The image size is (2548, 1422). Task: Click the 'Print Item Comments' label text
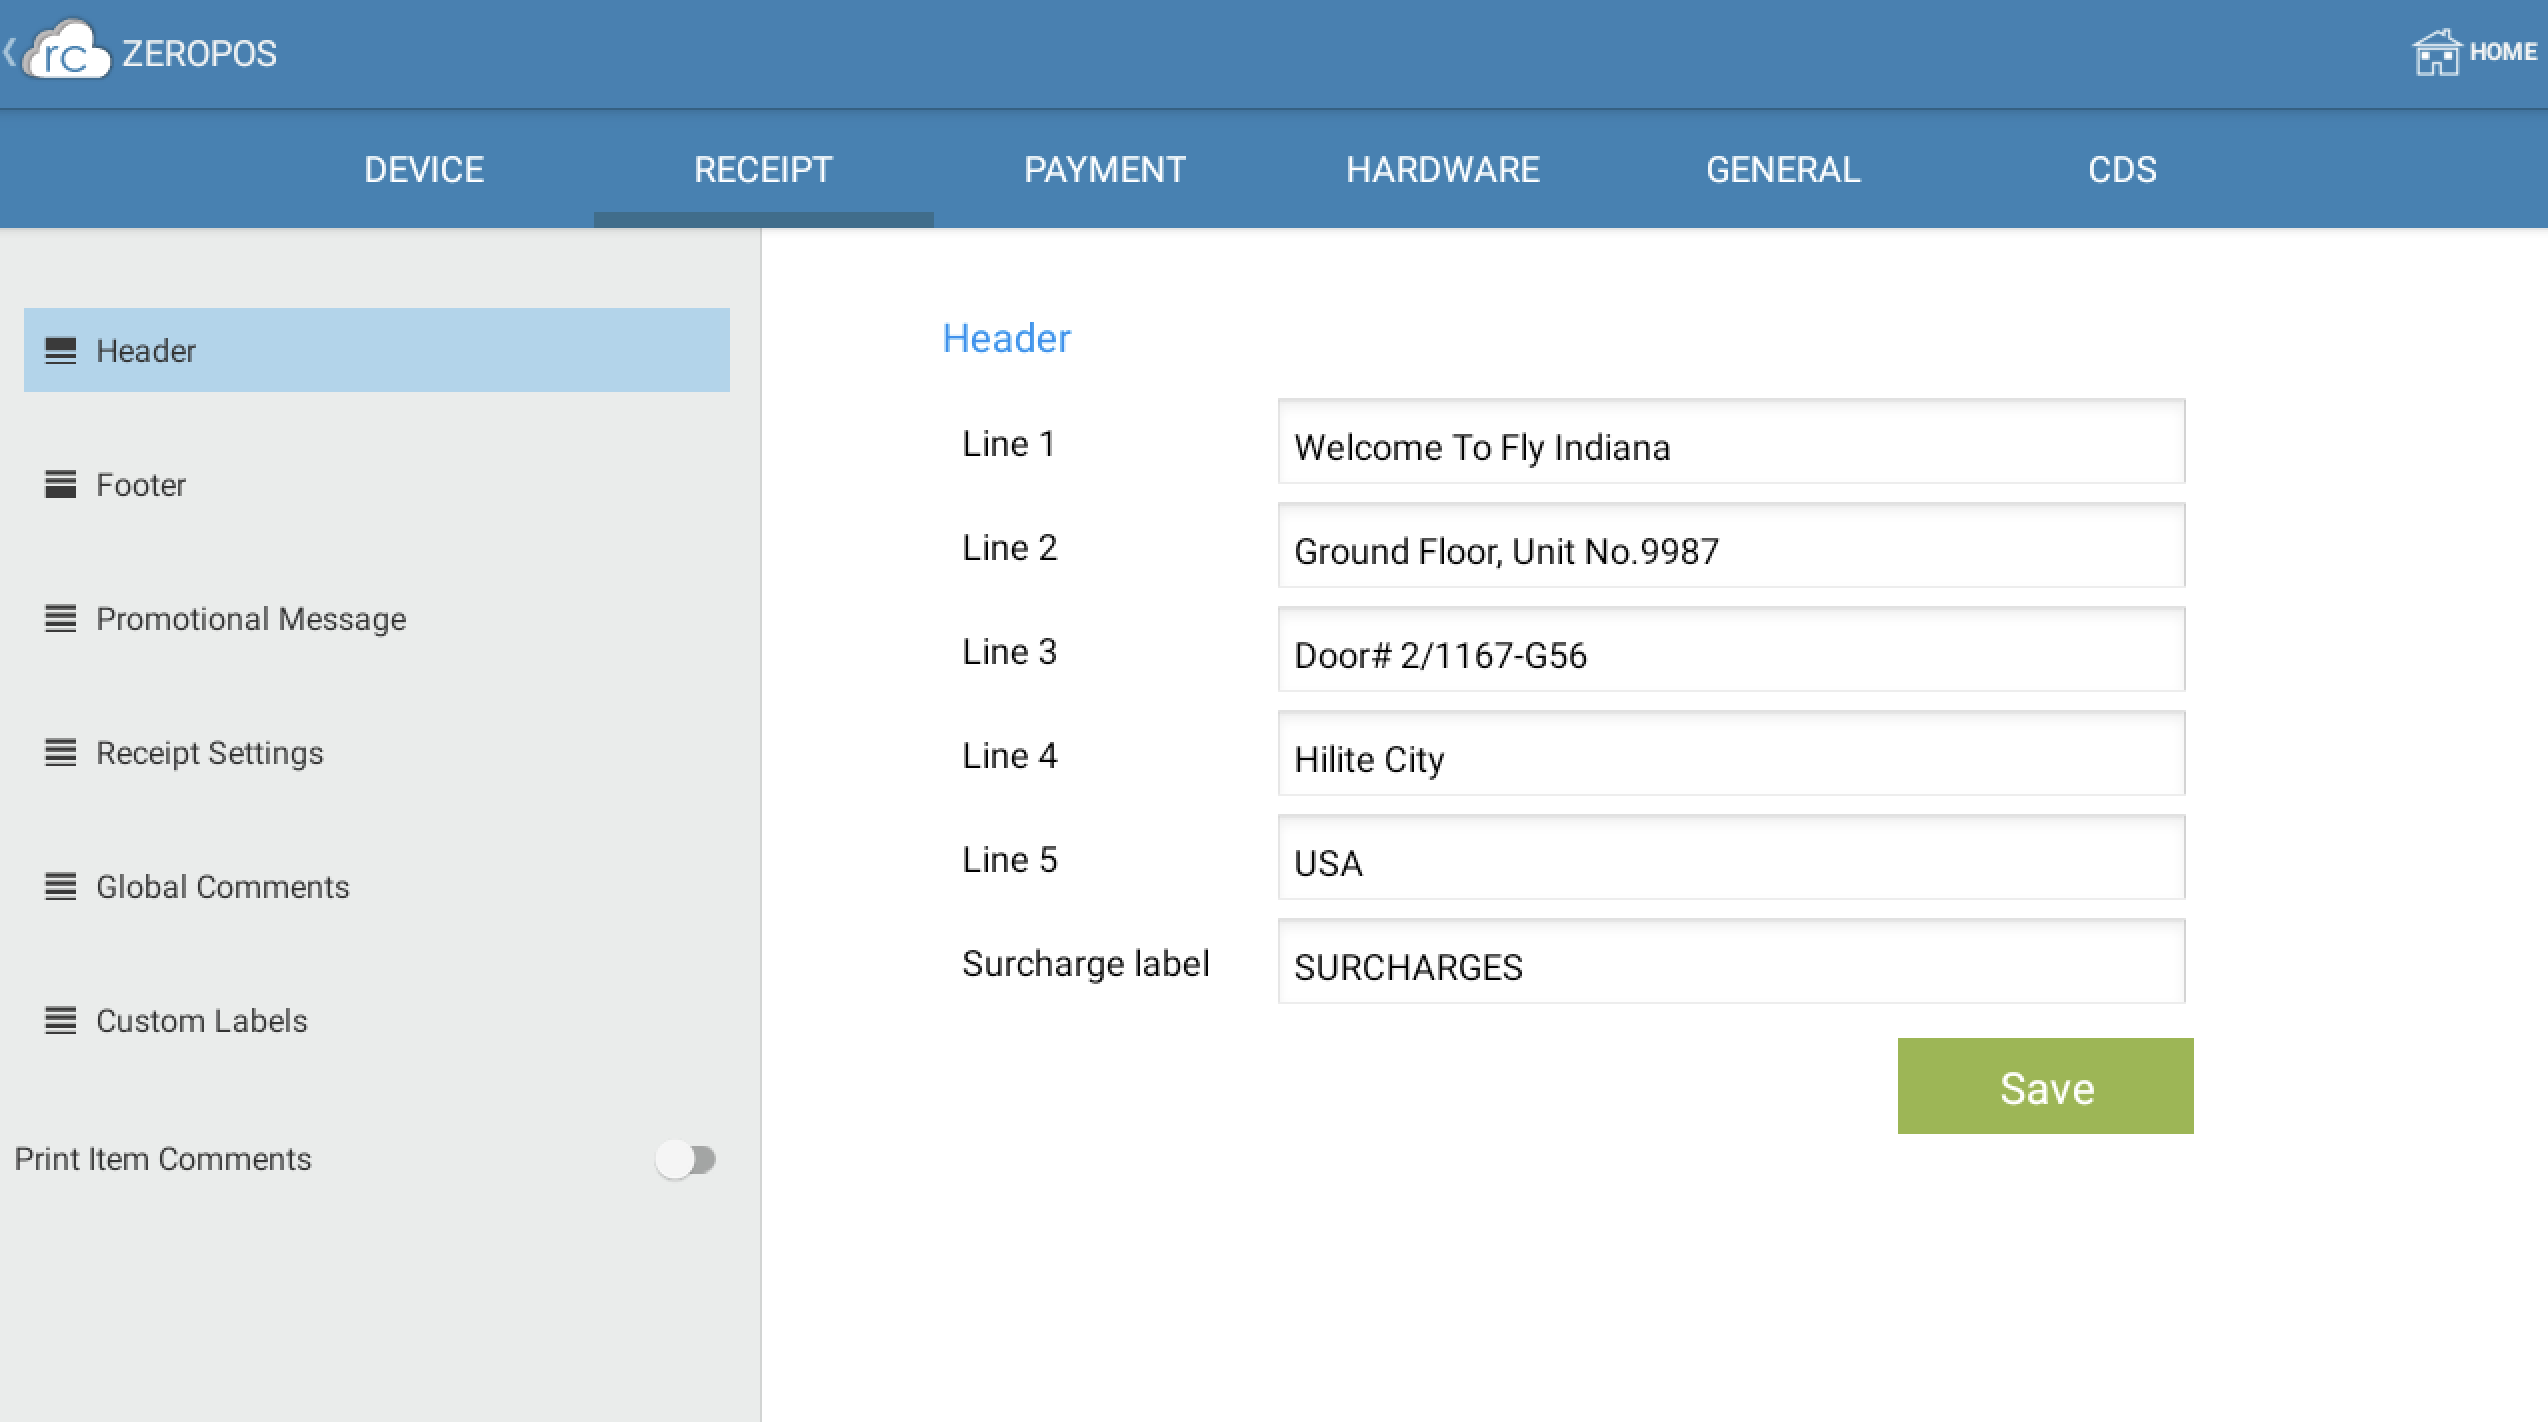163,1159
